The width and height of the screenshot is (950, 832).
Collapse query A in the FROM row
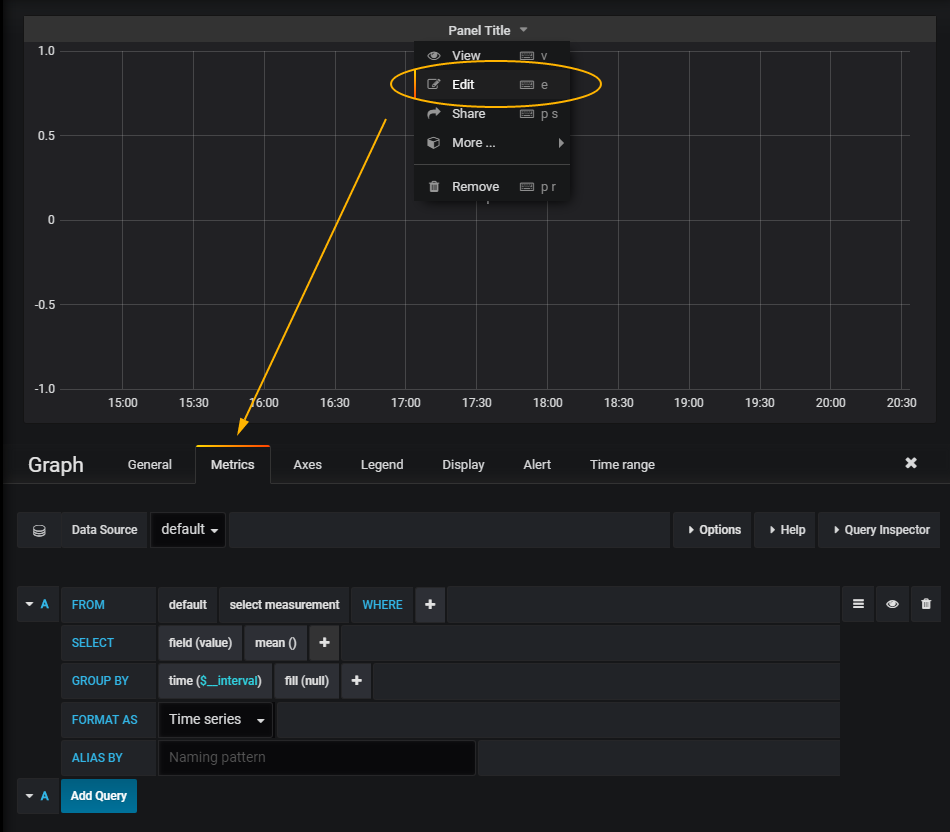point(38,605)
